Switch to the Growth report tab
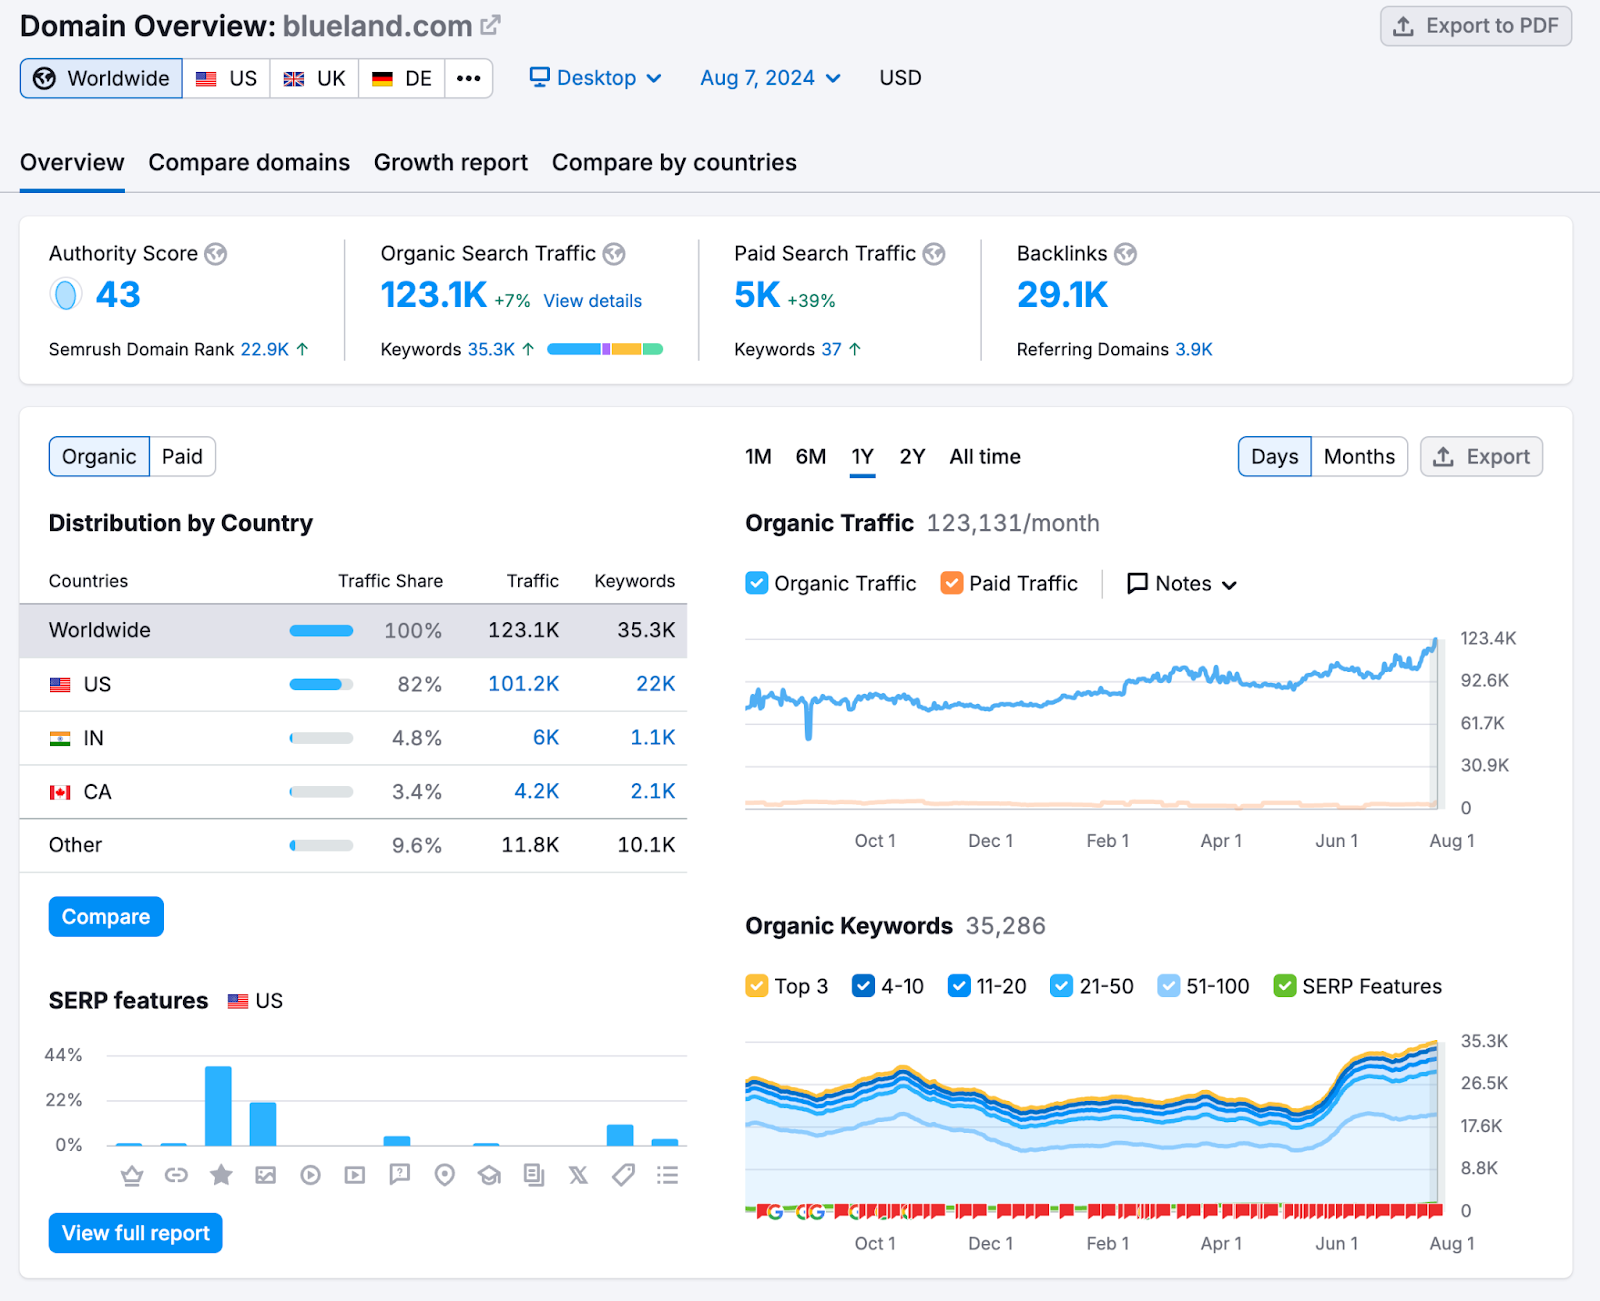This screenshot has height=1301, width=1600. (x=451, y=162)
